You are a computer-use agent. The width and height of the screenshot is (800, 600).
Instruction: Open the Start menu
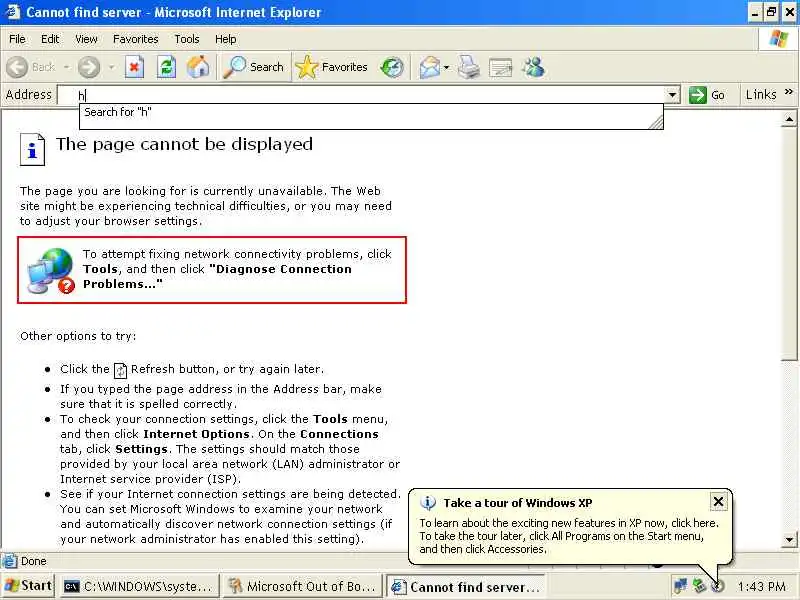[x=28, y=586]
